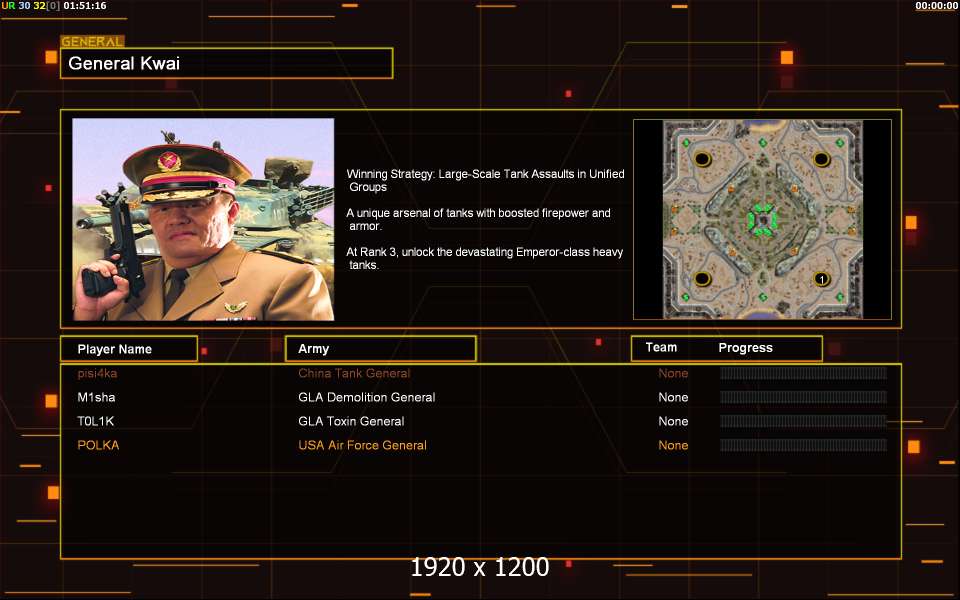The width and height of the screenshot is (960, 600).
Task: Select the lower-left start position marker on map
Action: [x=703, y=279]
